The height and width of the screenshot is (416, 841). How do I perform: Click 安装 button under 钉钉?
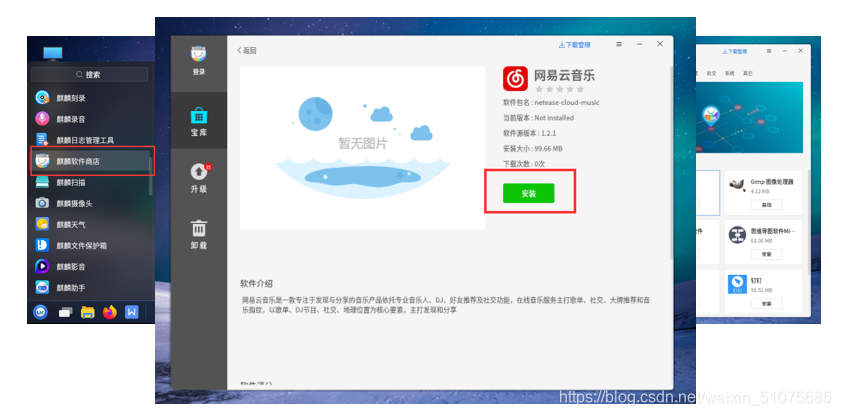pyautogui.click(x=766, y=303)
